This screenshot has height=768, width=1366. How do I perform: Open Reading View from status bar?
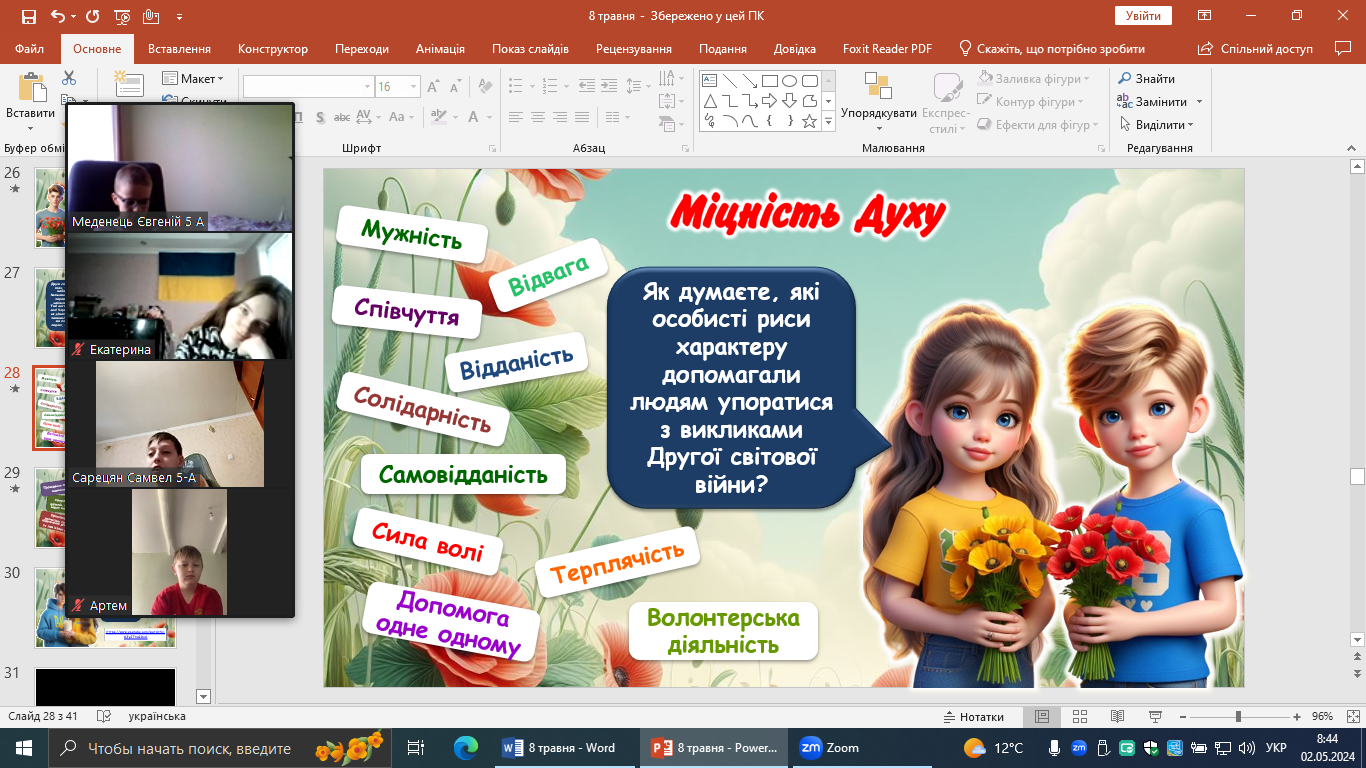pos(1116,717)
